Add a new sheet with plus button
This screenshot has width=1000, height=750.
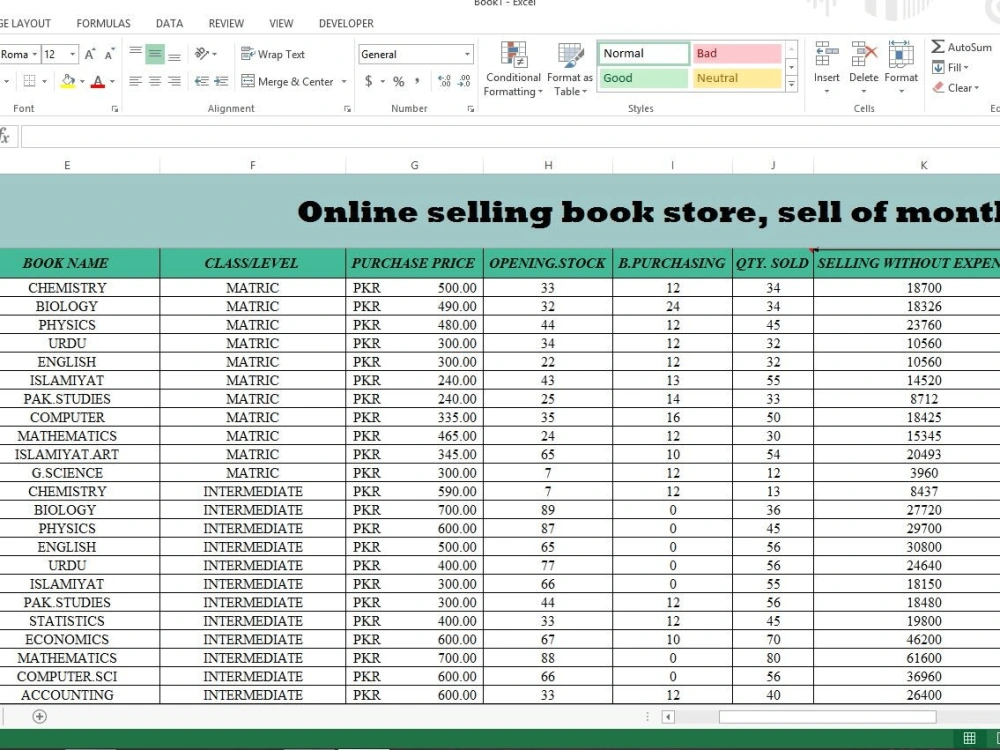40,716
